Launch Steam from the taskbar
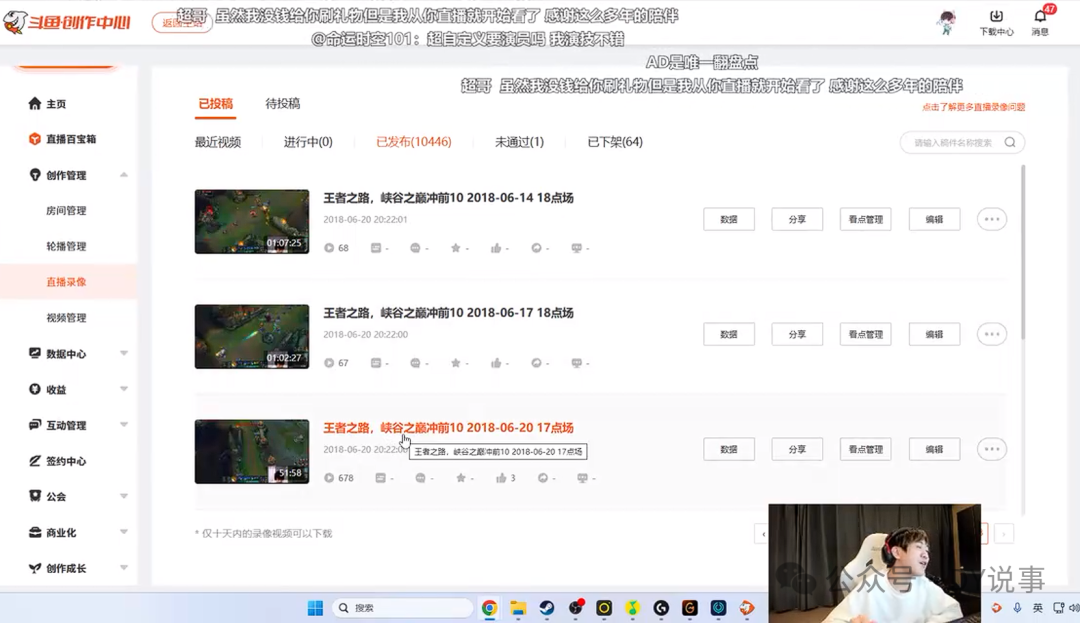 547,608
